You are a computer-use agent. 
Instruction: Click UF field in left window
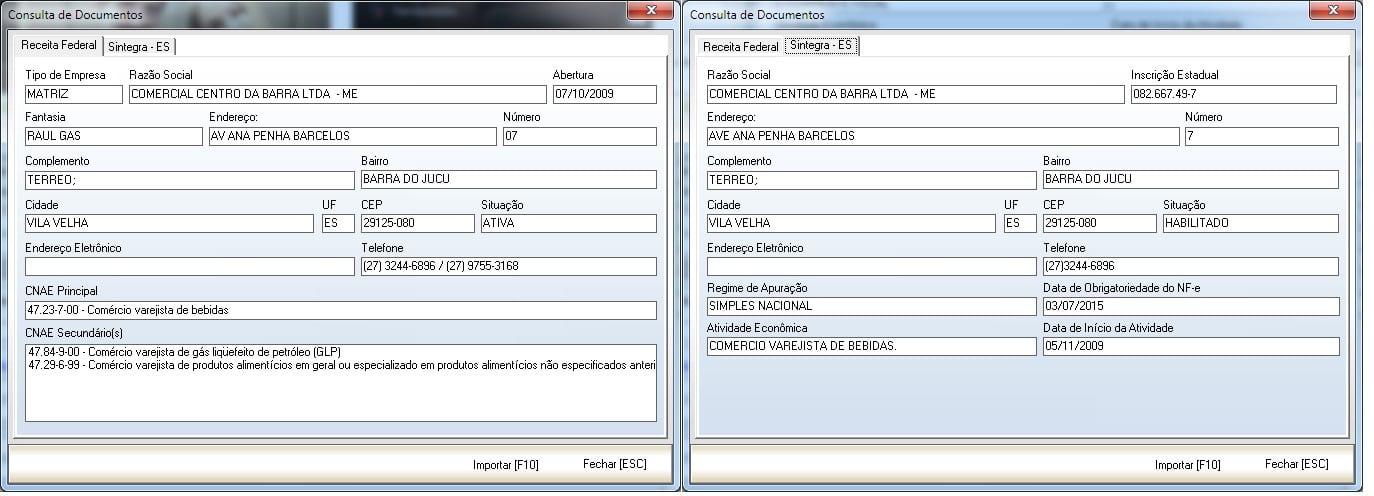pos(338,223)
